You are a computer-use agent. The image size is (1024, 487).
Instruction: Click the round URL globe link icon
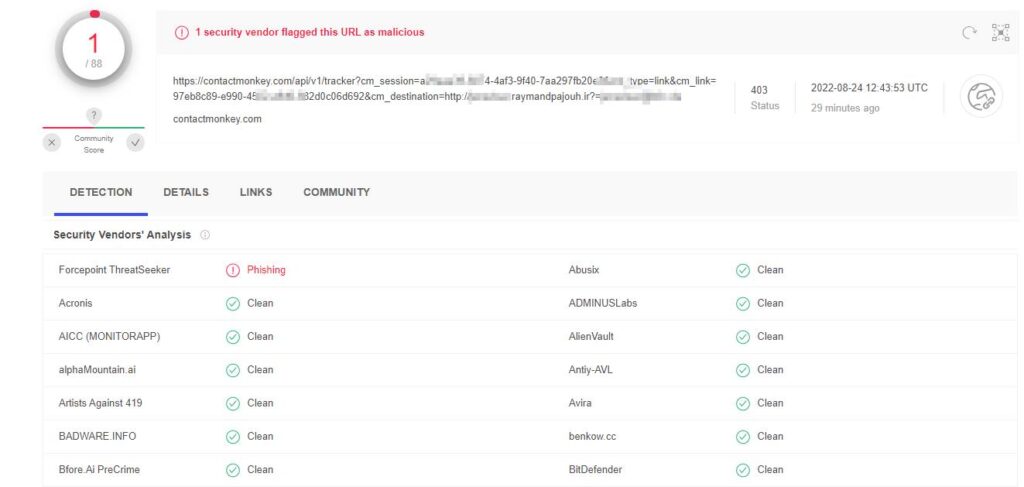click(981, 97)
